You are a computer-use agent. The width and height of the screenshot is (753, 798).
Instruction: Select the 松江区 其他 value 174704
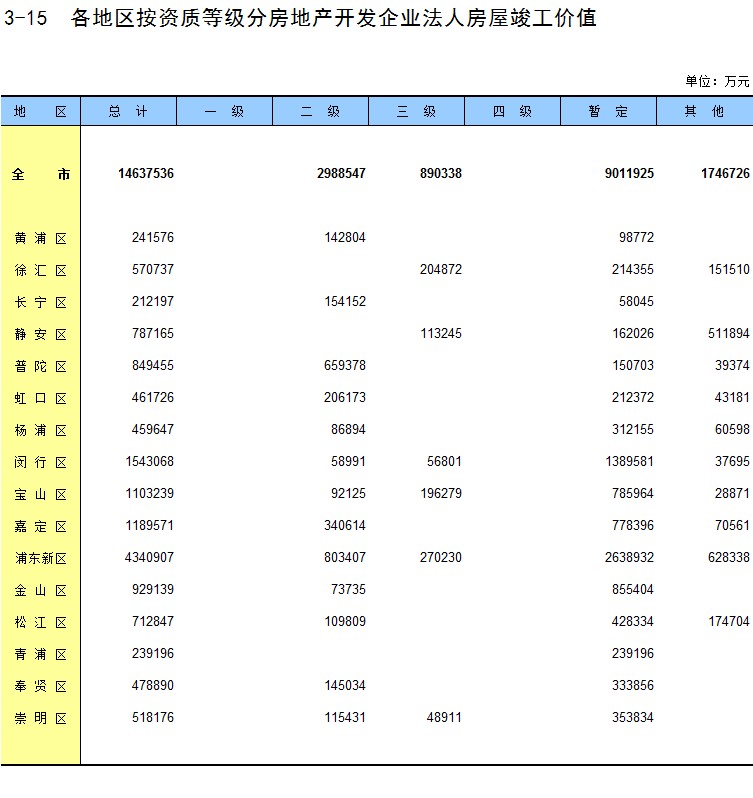click(728, 622)
